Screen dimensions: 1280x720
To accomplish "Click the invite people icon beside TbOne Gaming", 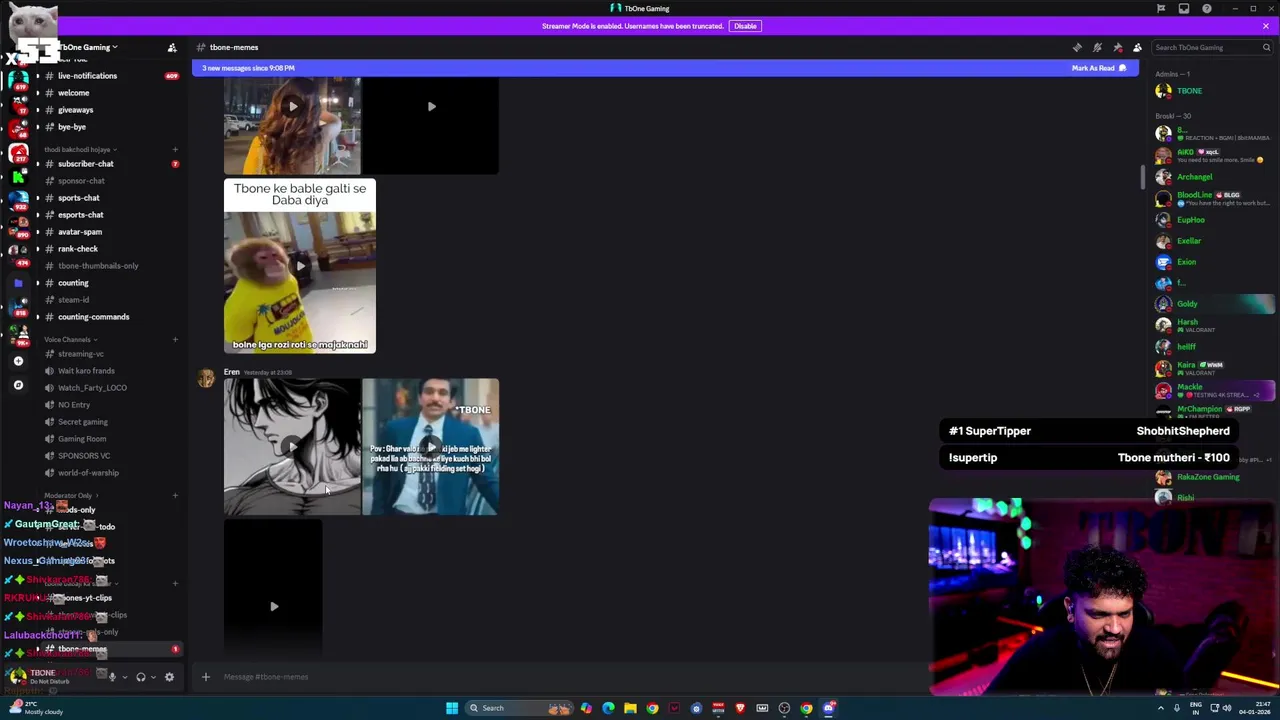I will [x=172, y=47].
